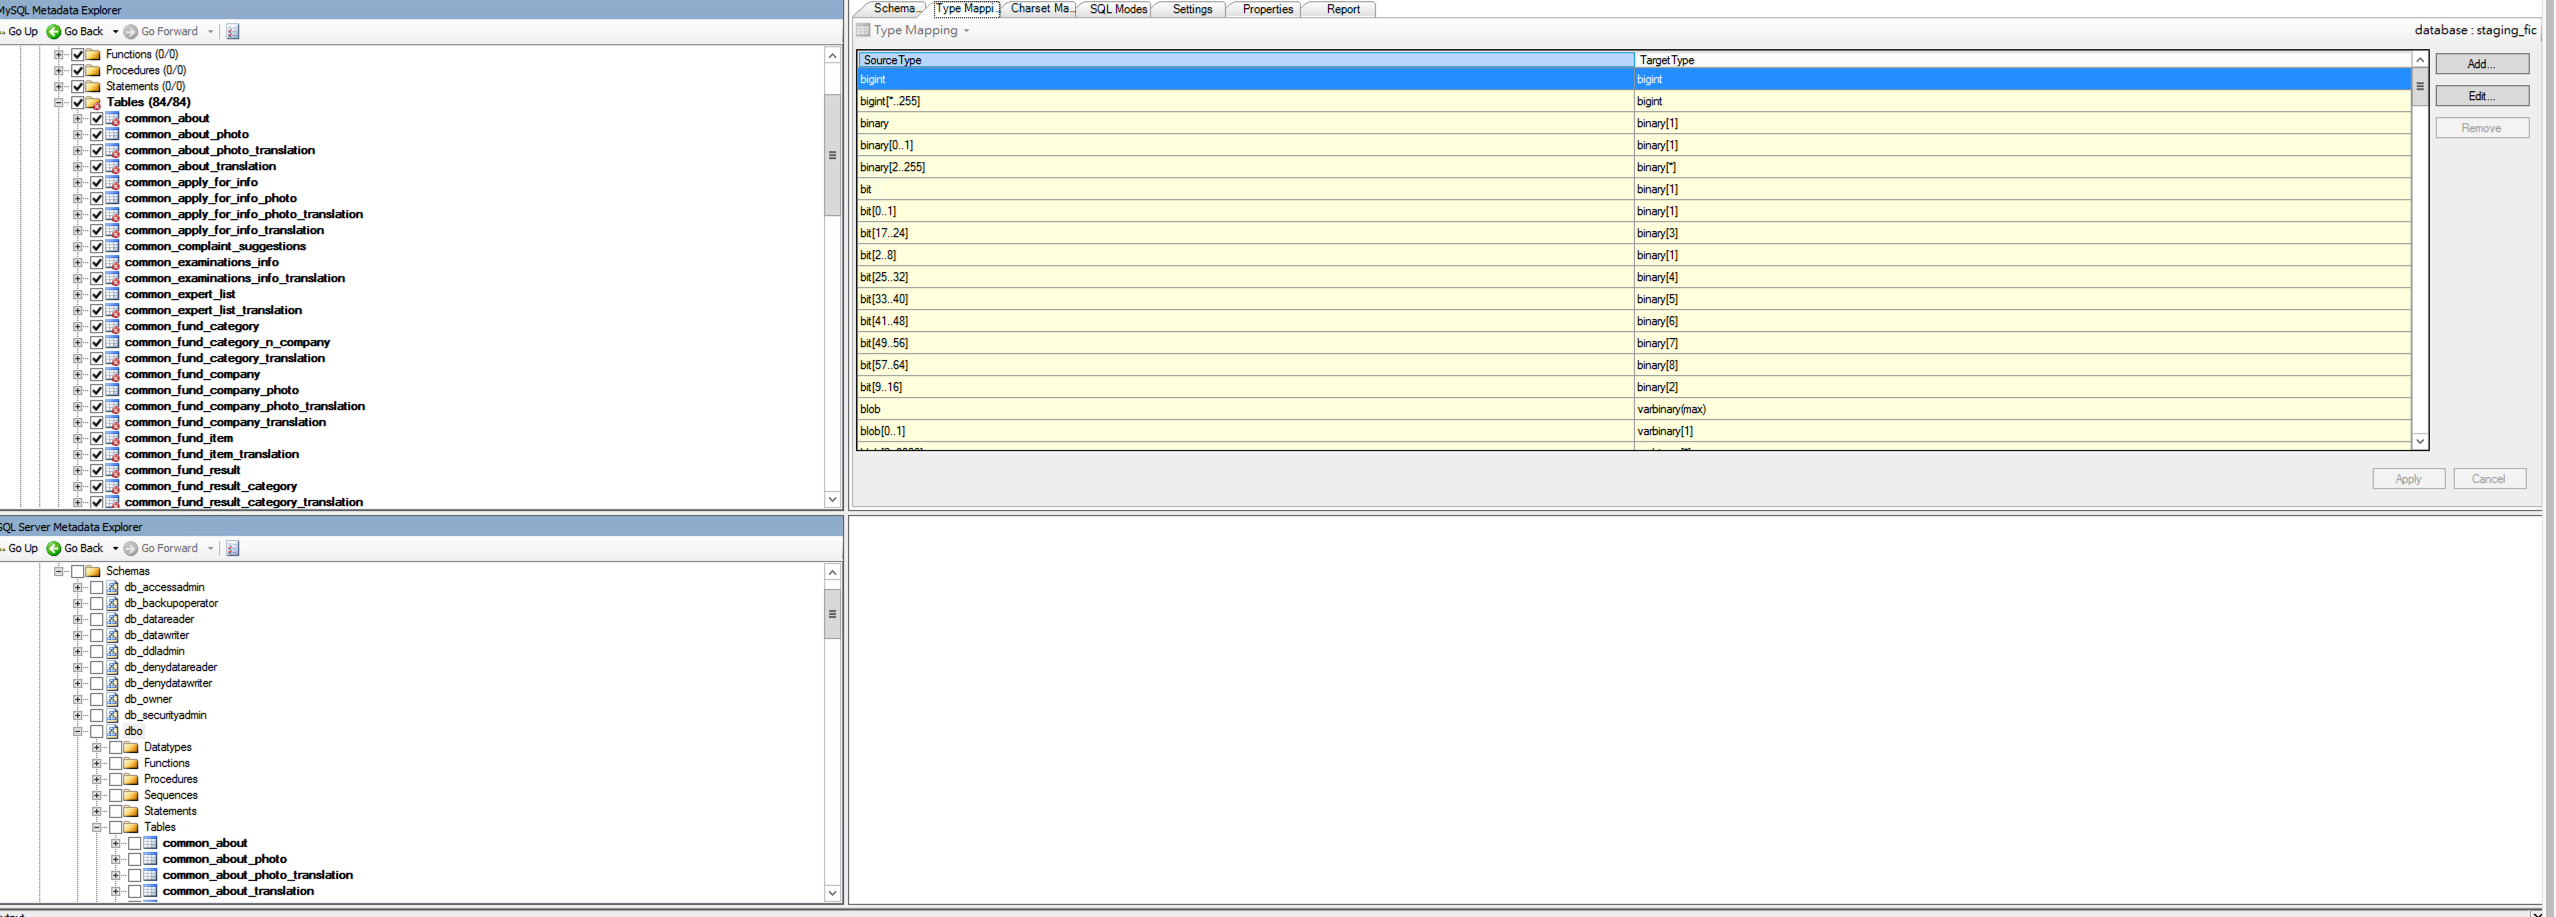Click the Procedures (0/0) folder icon
Image resolution: width=2556 pixels, height=917 pixels.
click(93, 71)
